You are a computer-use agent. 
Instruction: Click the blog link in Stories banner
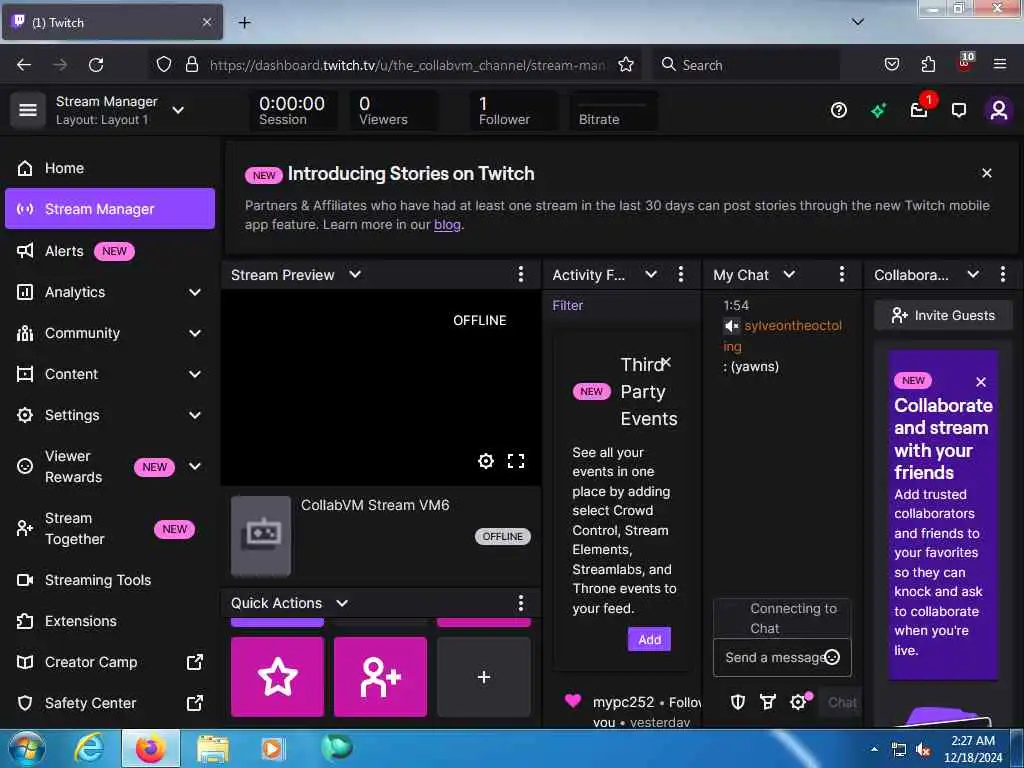point(447,225)
